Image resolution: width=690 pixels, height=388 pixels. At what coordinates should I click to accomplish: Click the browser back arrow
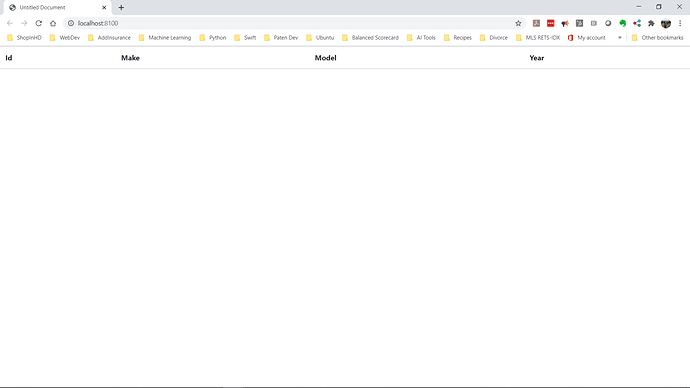click(10, 23)
